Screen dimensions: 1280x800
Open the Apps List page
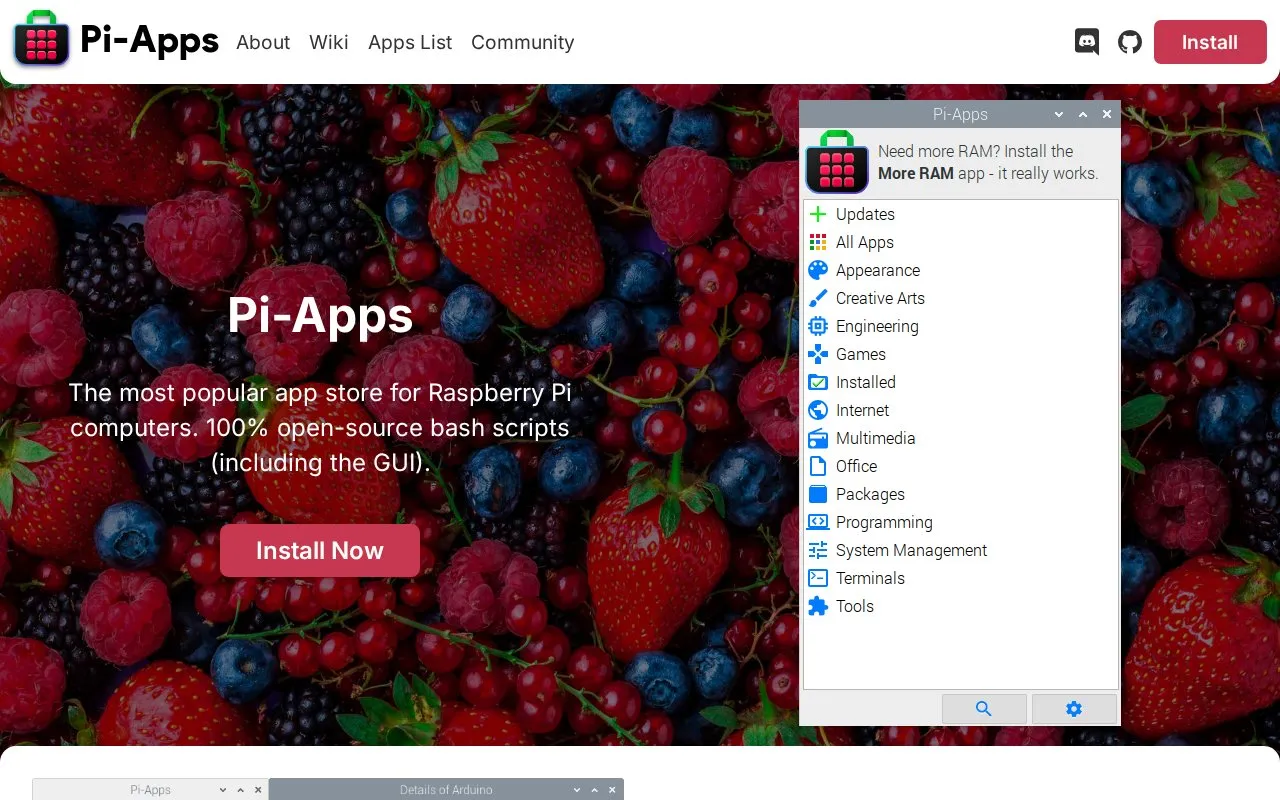(410, 42)
